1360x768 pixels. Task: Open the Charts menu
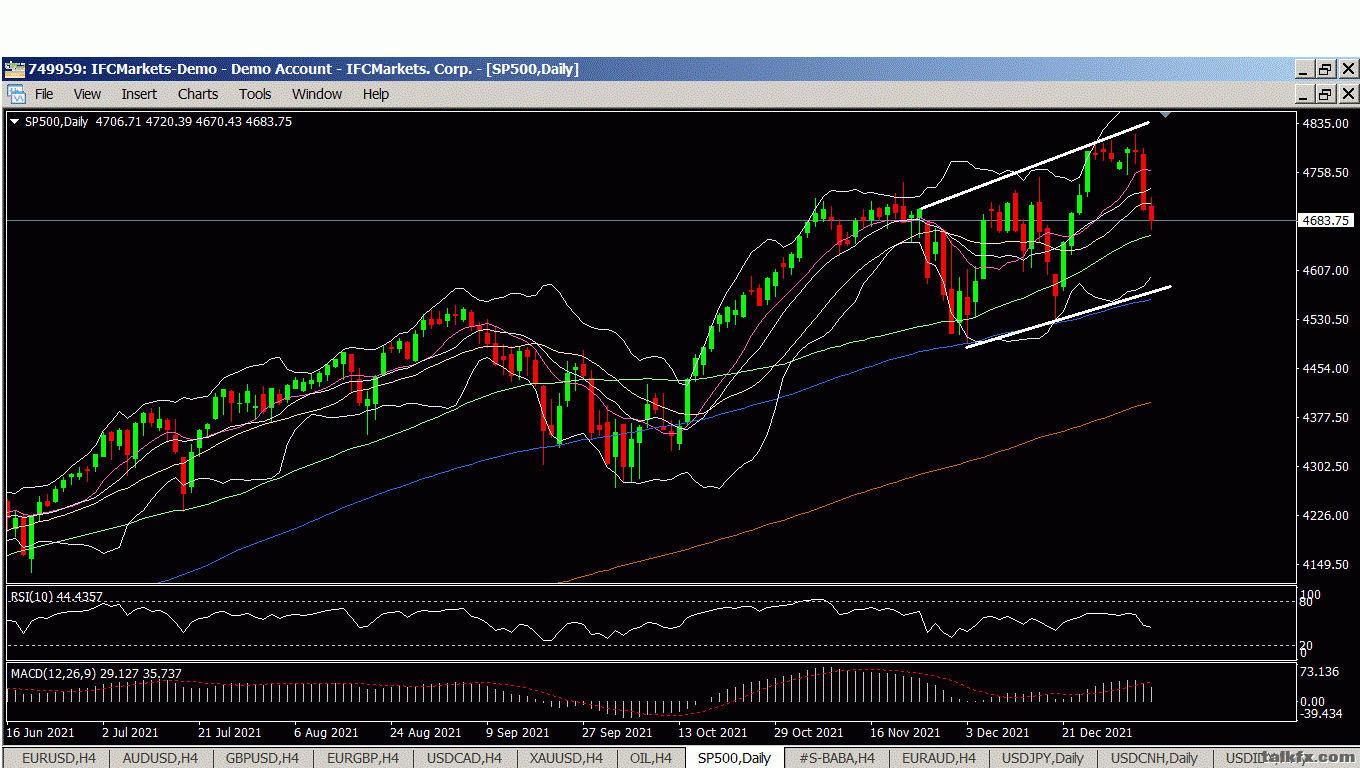[198, 94]
